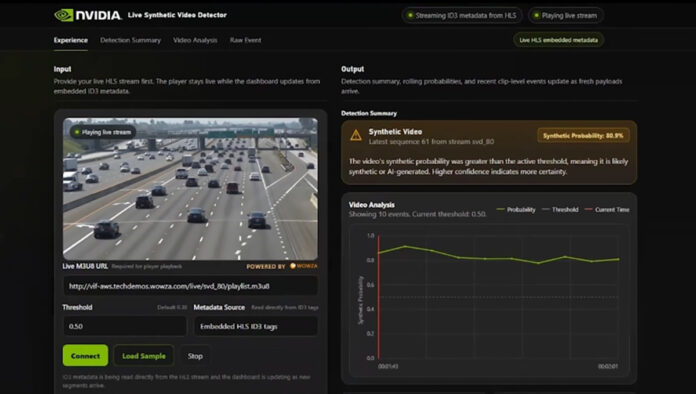Go to the Experience tab
The height and width of the screenshot is (394, 696).
point(71,40)
